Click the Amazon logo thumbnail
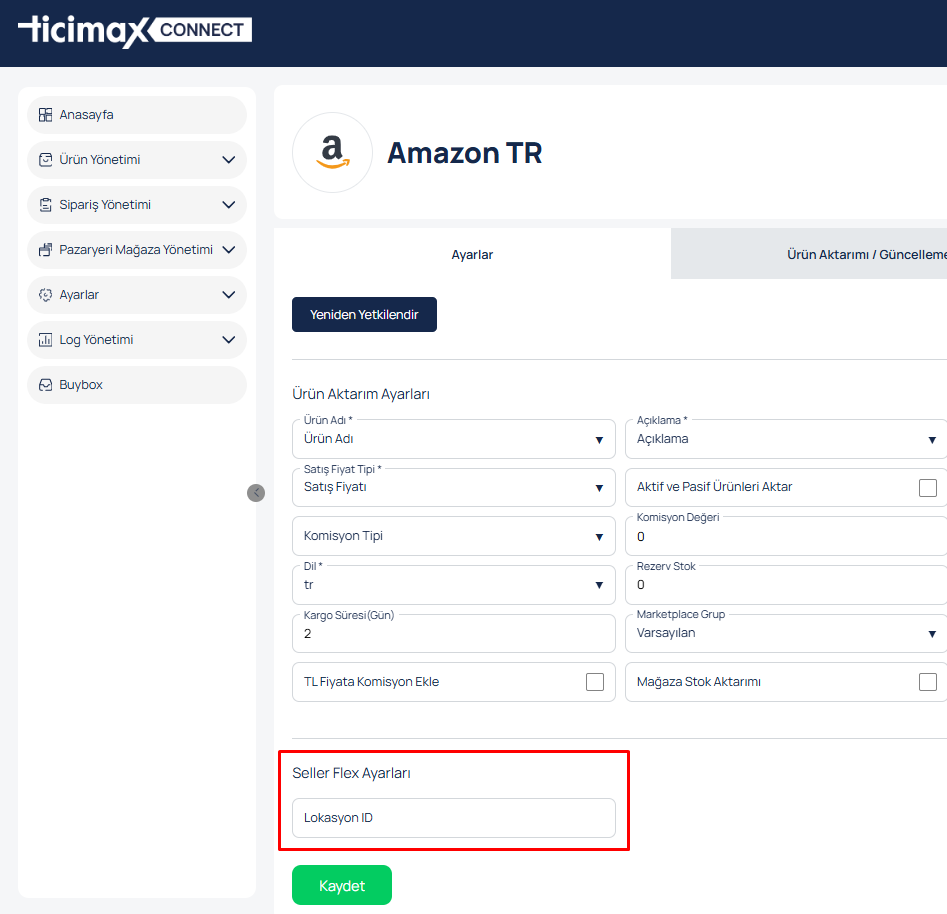This screenshot has width=947, height=914. (x=332, y=152)
